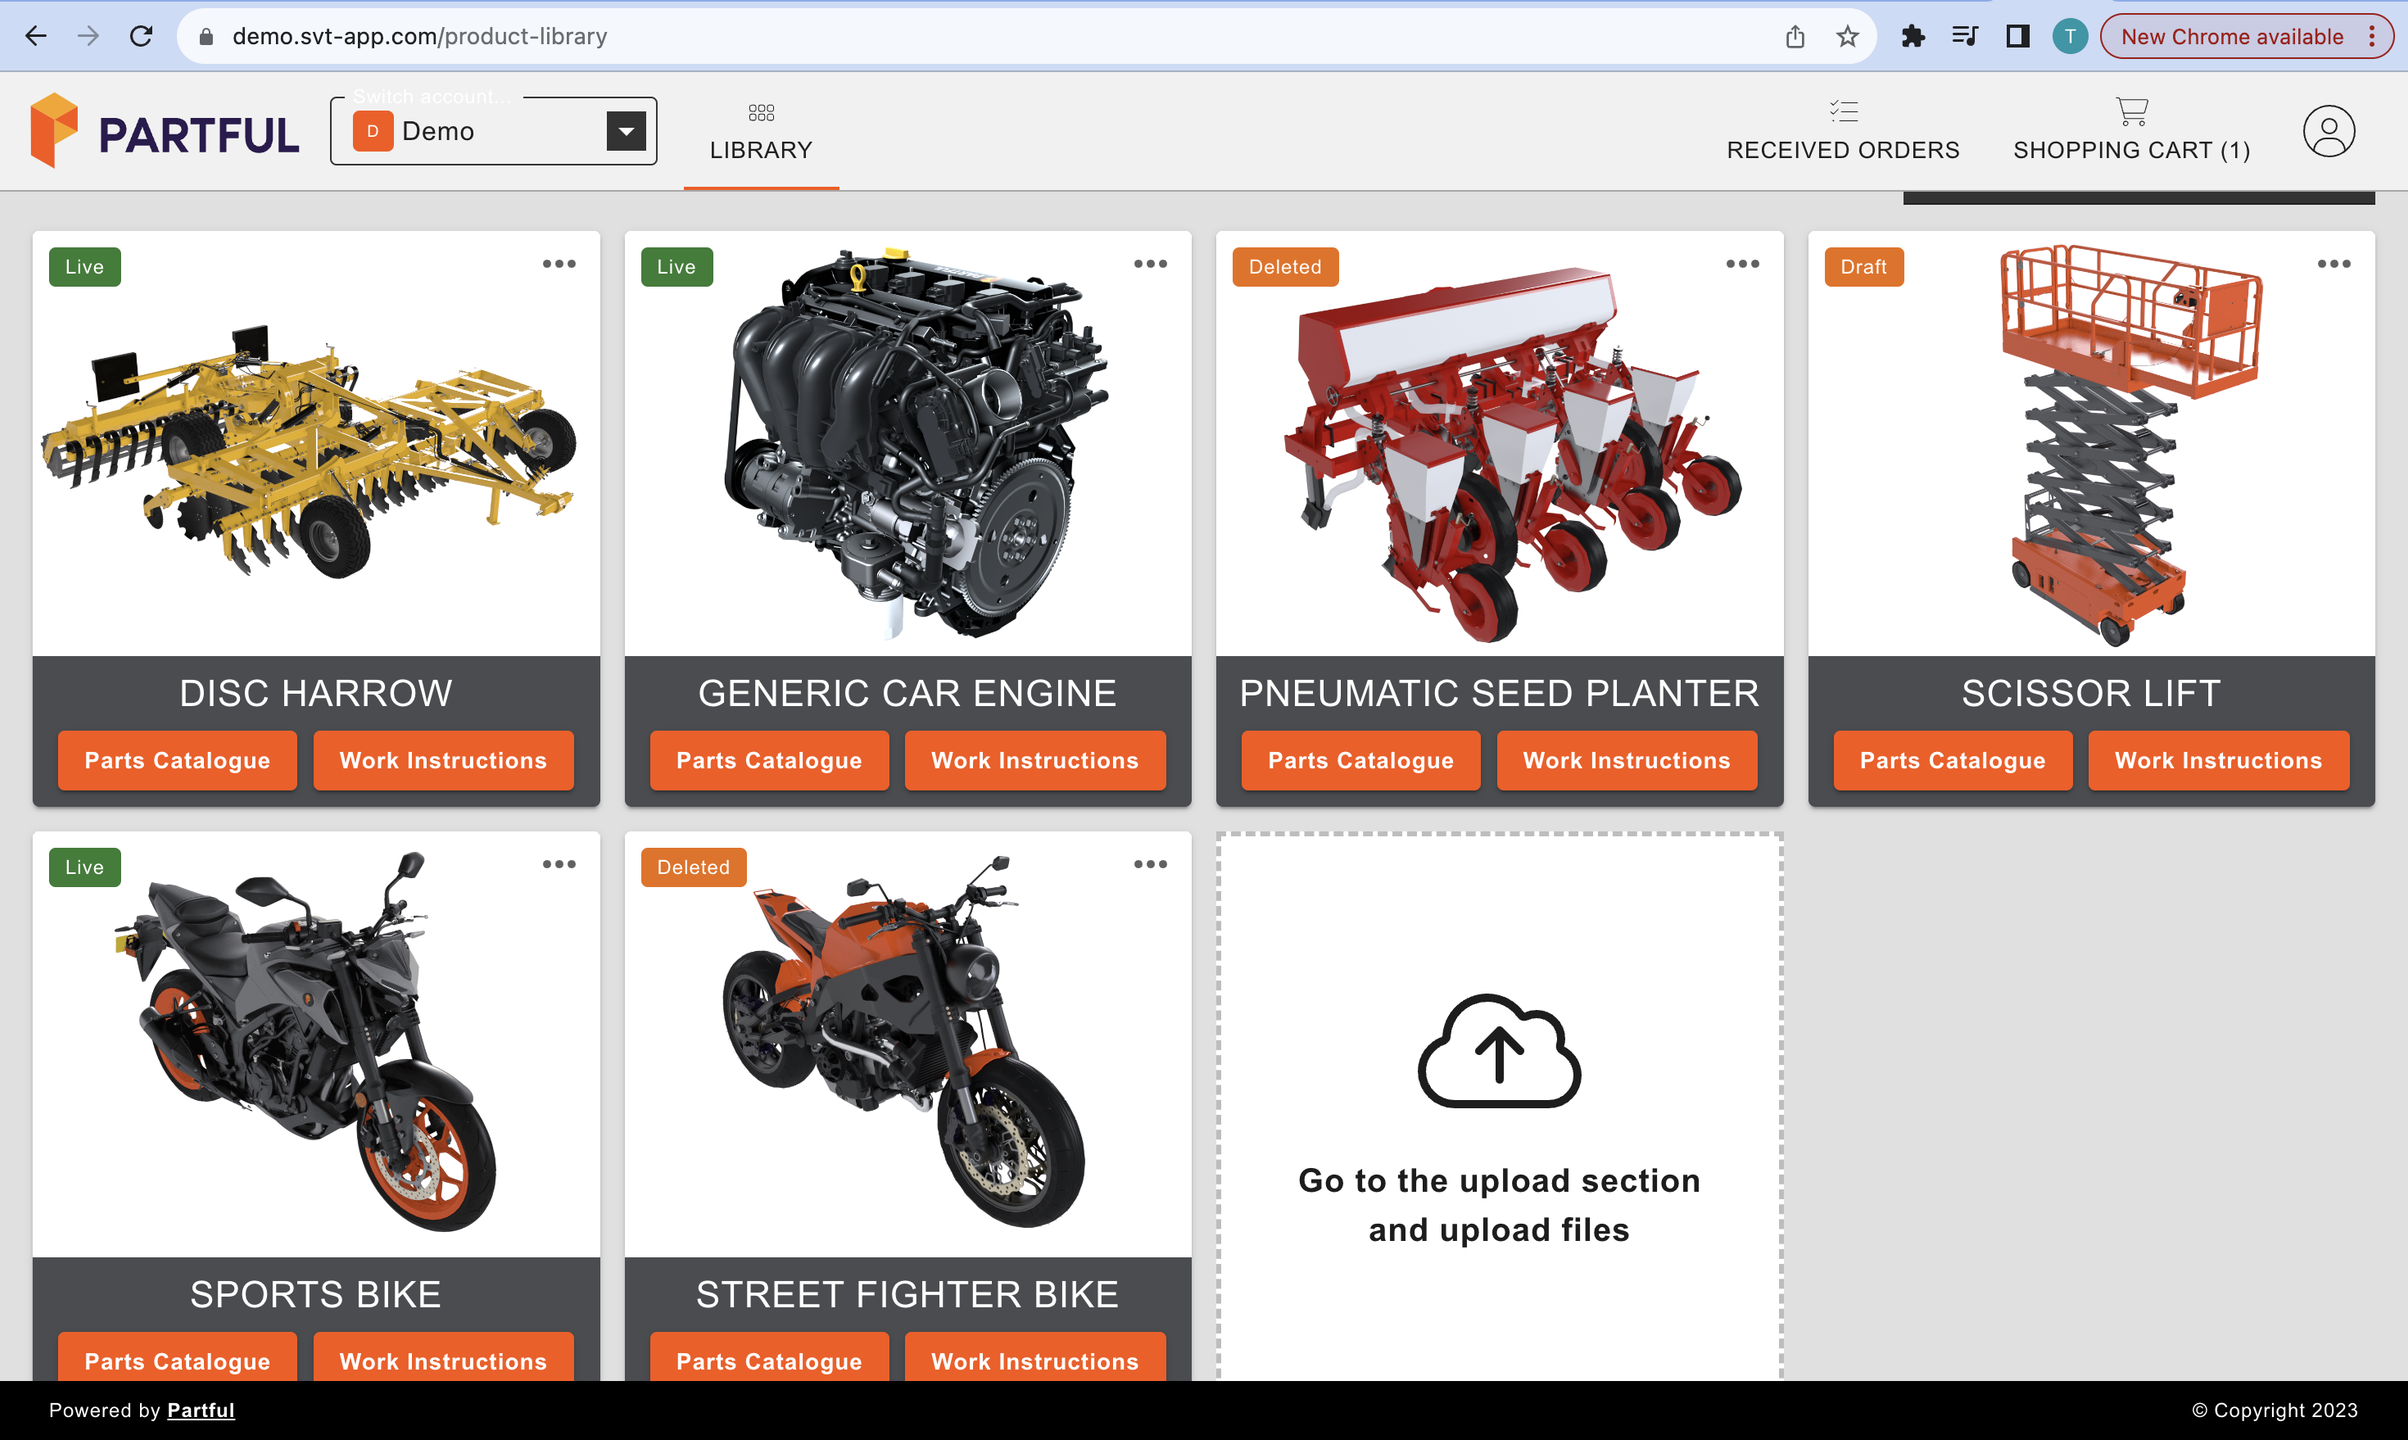The height and width of the screenshot is (1440, 2408).
Task: Open options menu on Street Fighter Bike card
Action: tap(1150, 864)
